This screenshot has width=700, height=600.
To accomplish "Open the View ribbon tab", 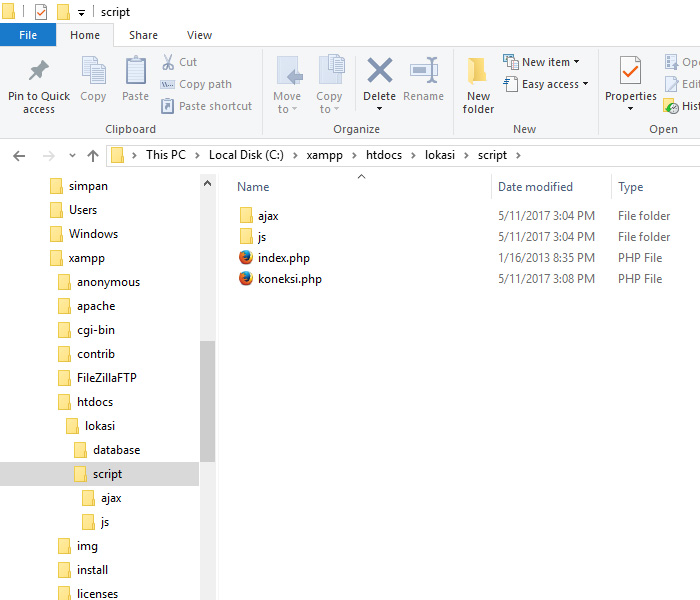I will (x=199, y=35).
